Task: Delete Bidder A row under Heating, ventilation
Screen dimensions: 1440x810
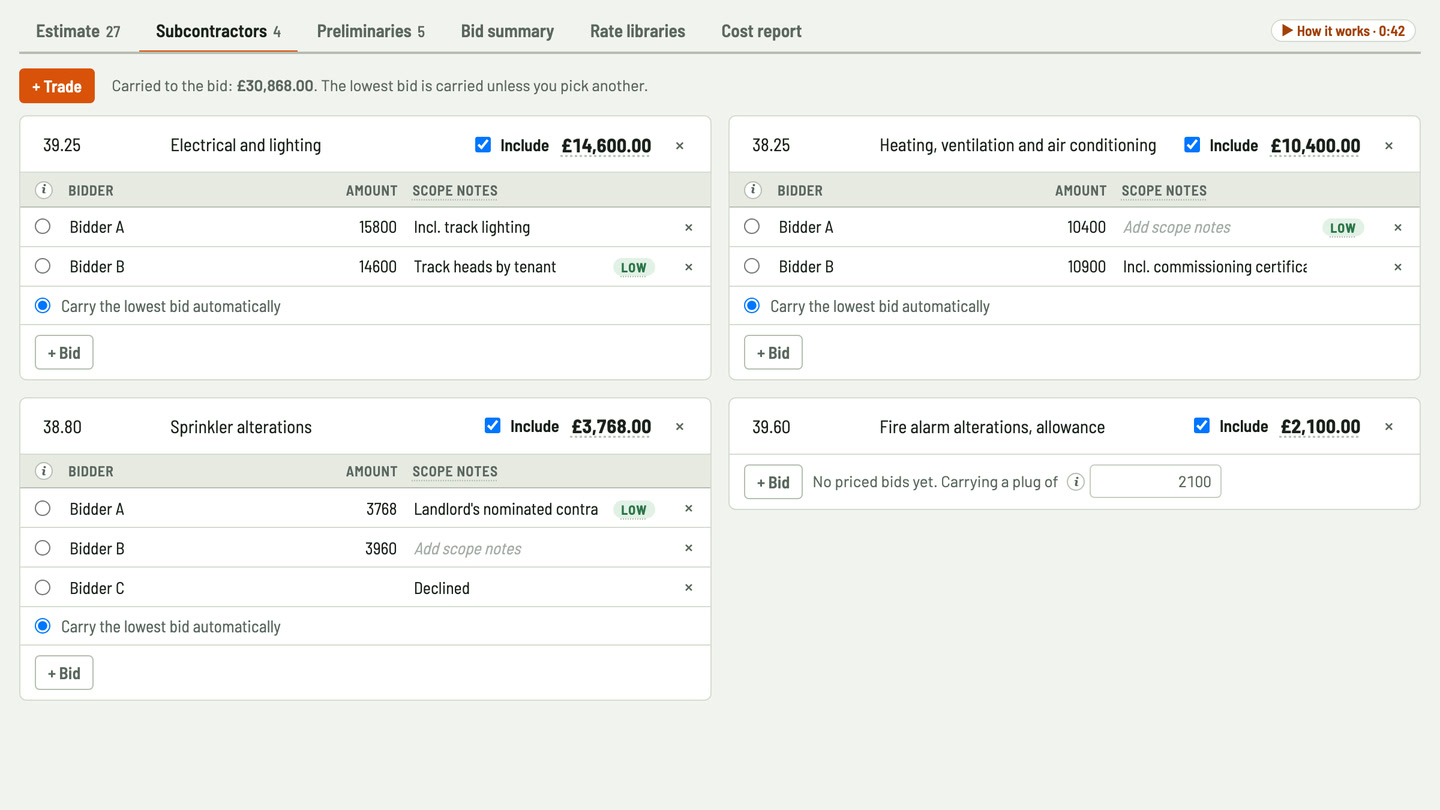Action: [1398, 228]
